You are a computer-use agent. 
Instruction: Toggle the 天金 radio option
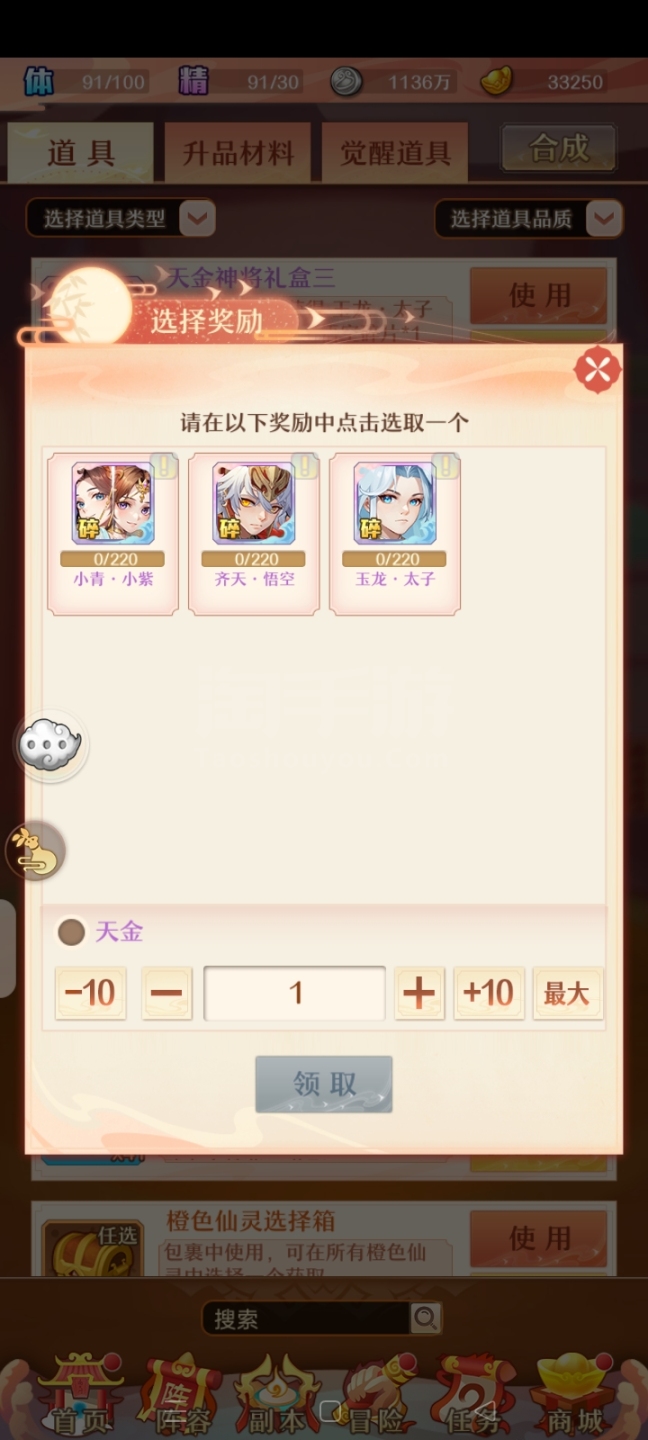(x=71, y=932)
